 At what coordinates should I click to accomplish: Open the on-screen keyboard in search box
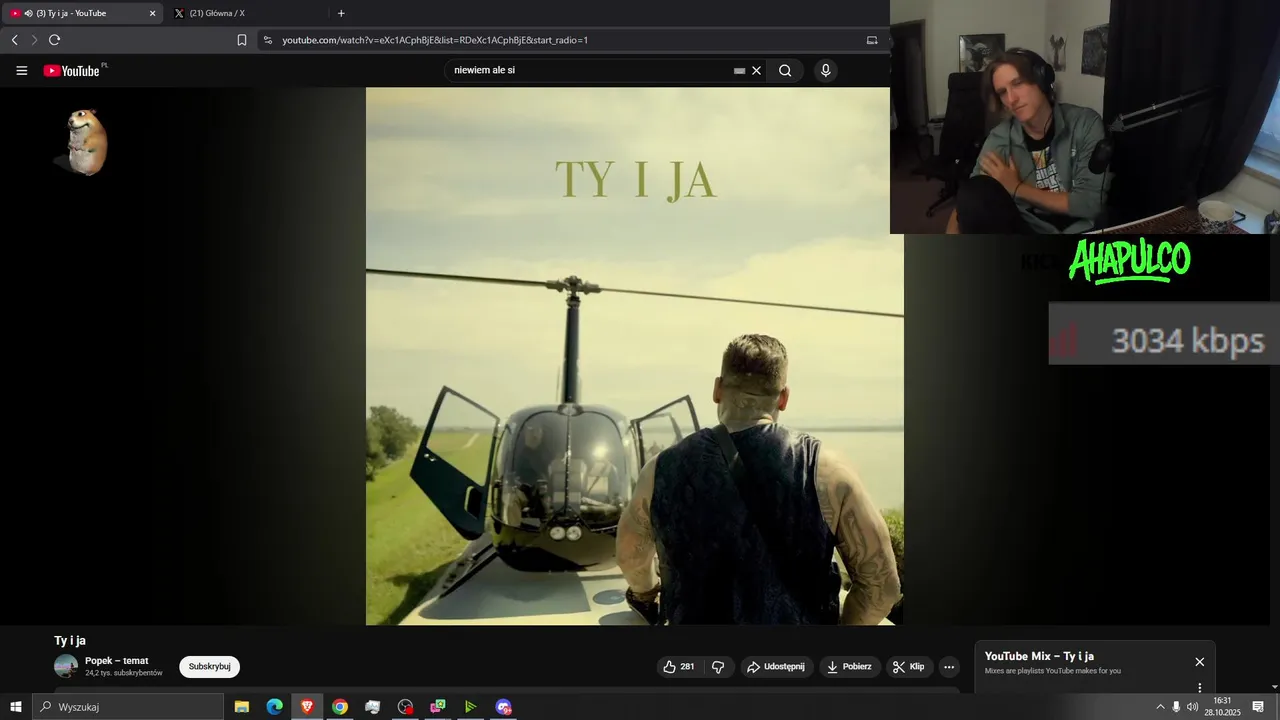click(x=739, y=71)
